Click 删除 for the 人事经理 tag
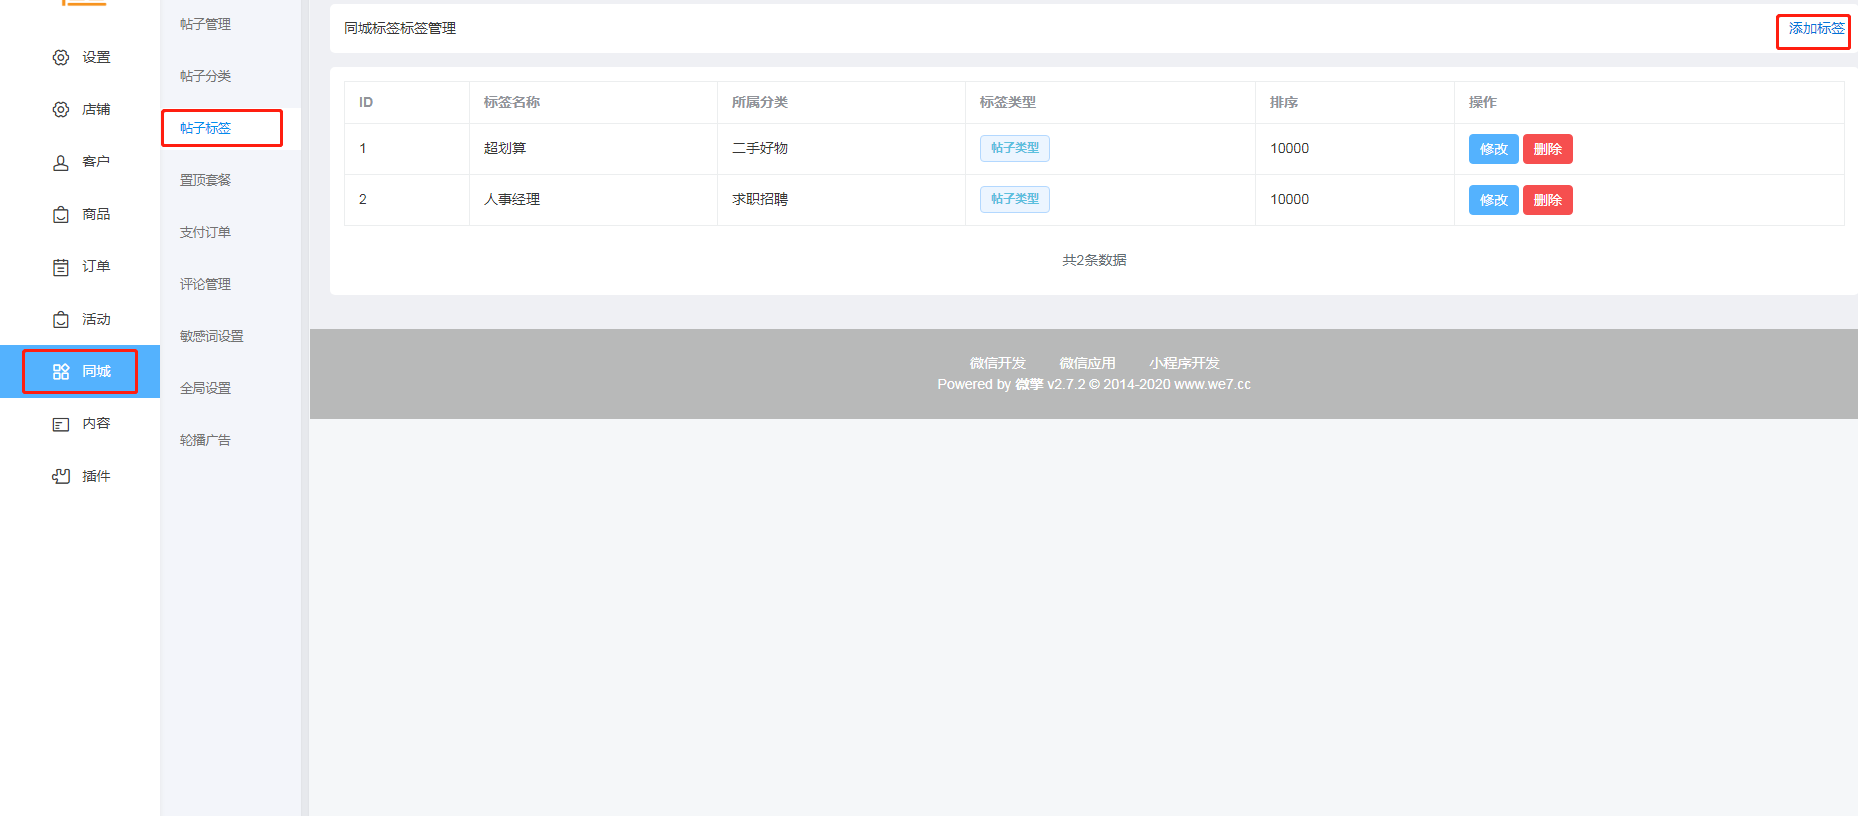The width and height of the screenshot is (1858, 816). click(1547, 200)
